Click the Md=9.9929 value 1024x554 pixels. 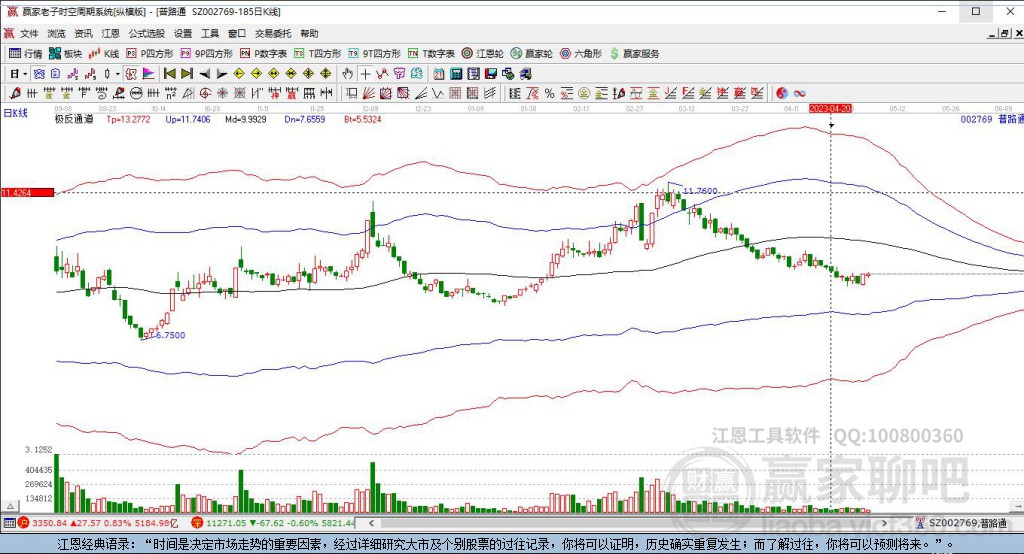click(x=246, y=120)
